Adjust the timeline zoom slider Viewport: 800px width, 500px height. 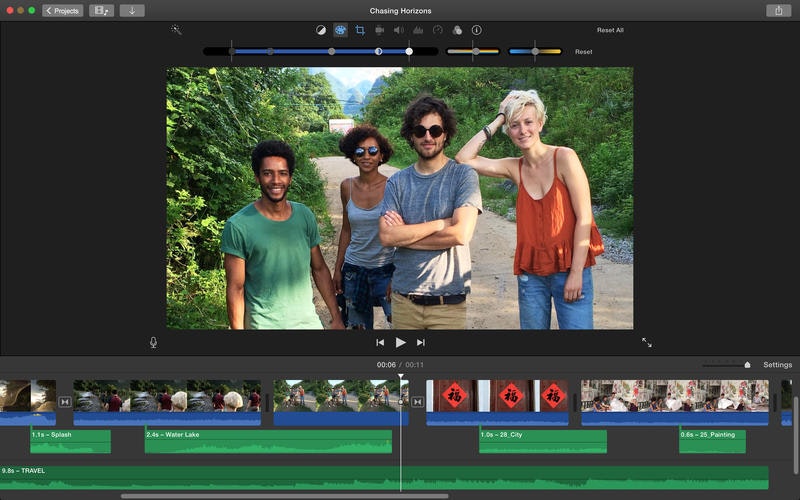click(746, 365)
